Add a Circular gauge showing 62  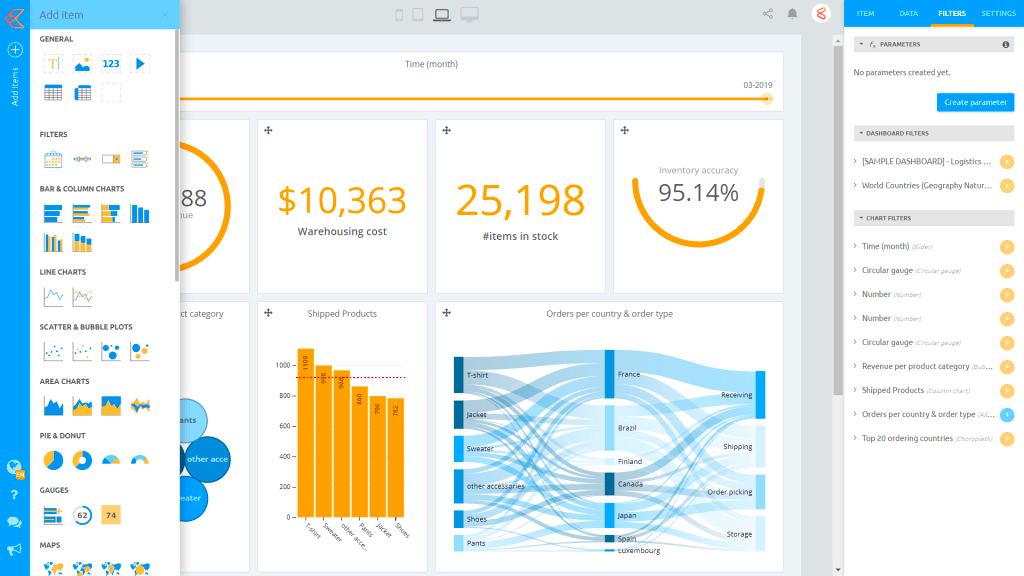[82, 515]
